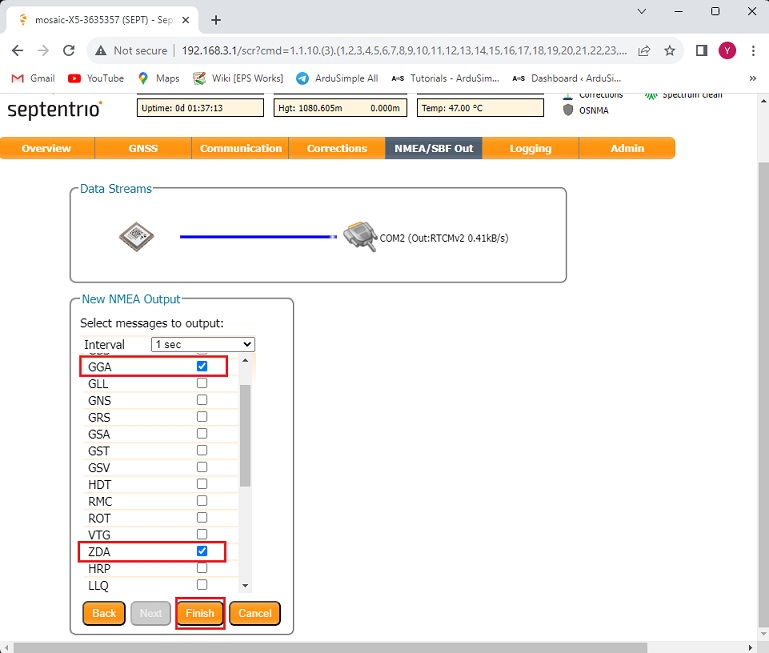Switch to the Communication tab

(241, 148)
